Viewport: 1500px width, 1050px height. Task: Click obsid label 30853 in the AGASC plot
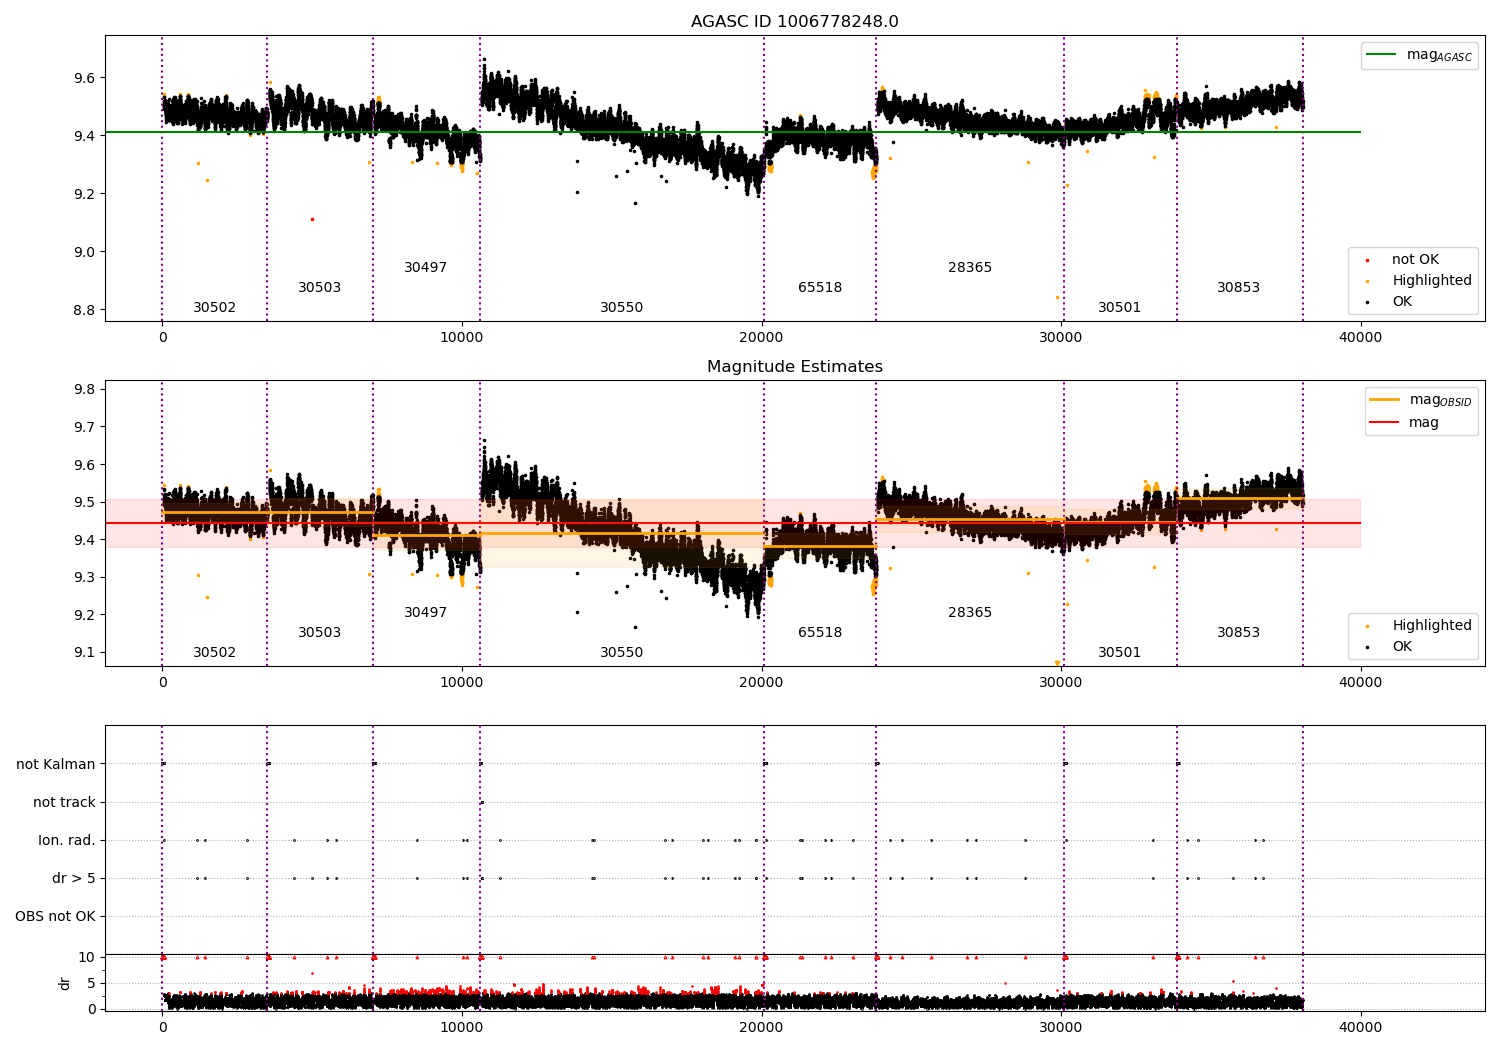pyautogui.click(x=1238, y=288)
